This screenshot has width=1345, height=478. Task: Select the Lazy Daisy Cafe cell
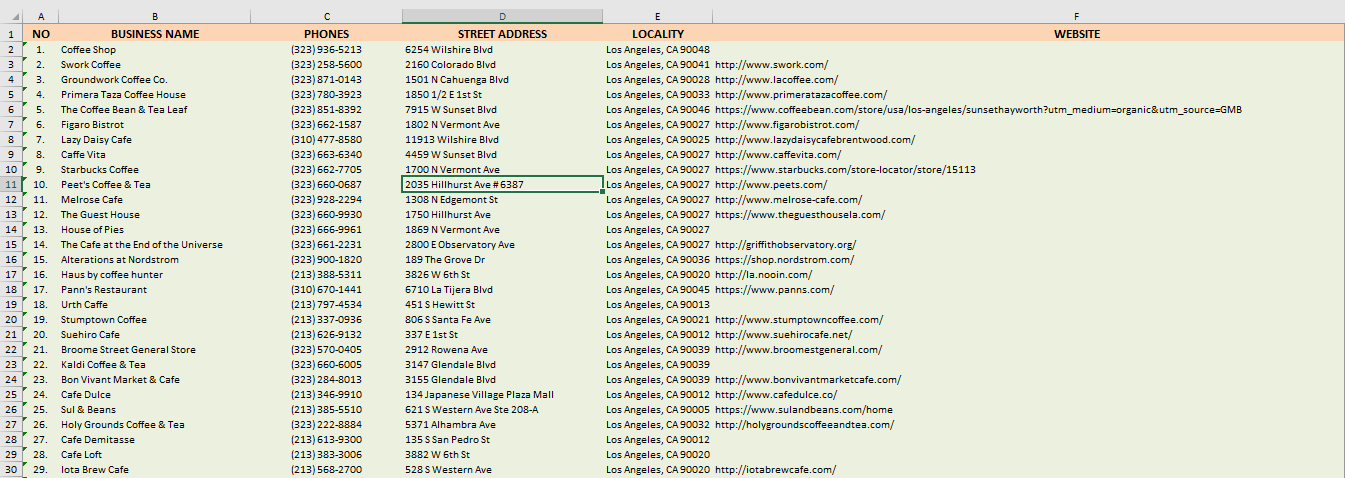tap(155, 139)
